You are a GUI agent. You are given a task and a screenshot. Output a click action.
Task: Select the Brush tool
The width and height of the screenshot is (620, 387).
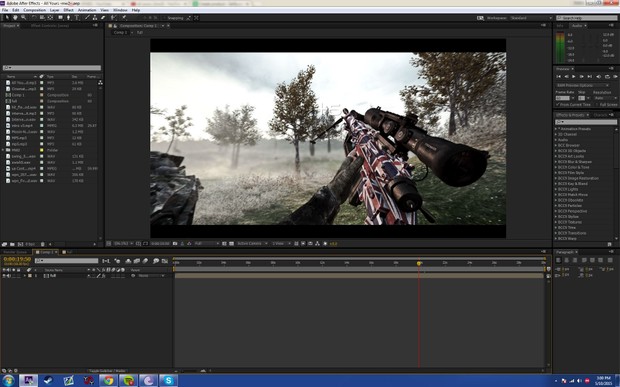(x=87, y=17)
